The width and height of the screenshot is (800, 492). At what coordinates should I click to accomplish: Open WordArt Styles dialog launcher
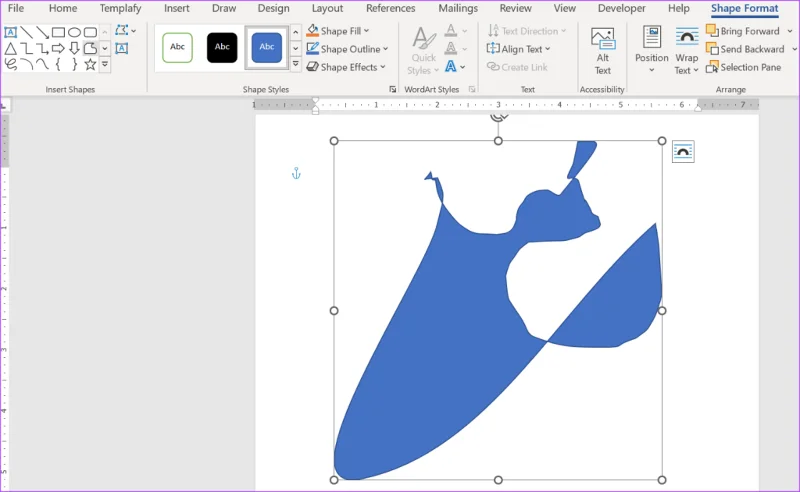(472, 89)
